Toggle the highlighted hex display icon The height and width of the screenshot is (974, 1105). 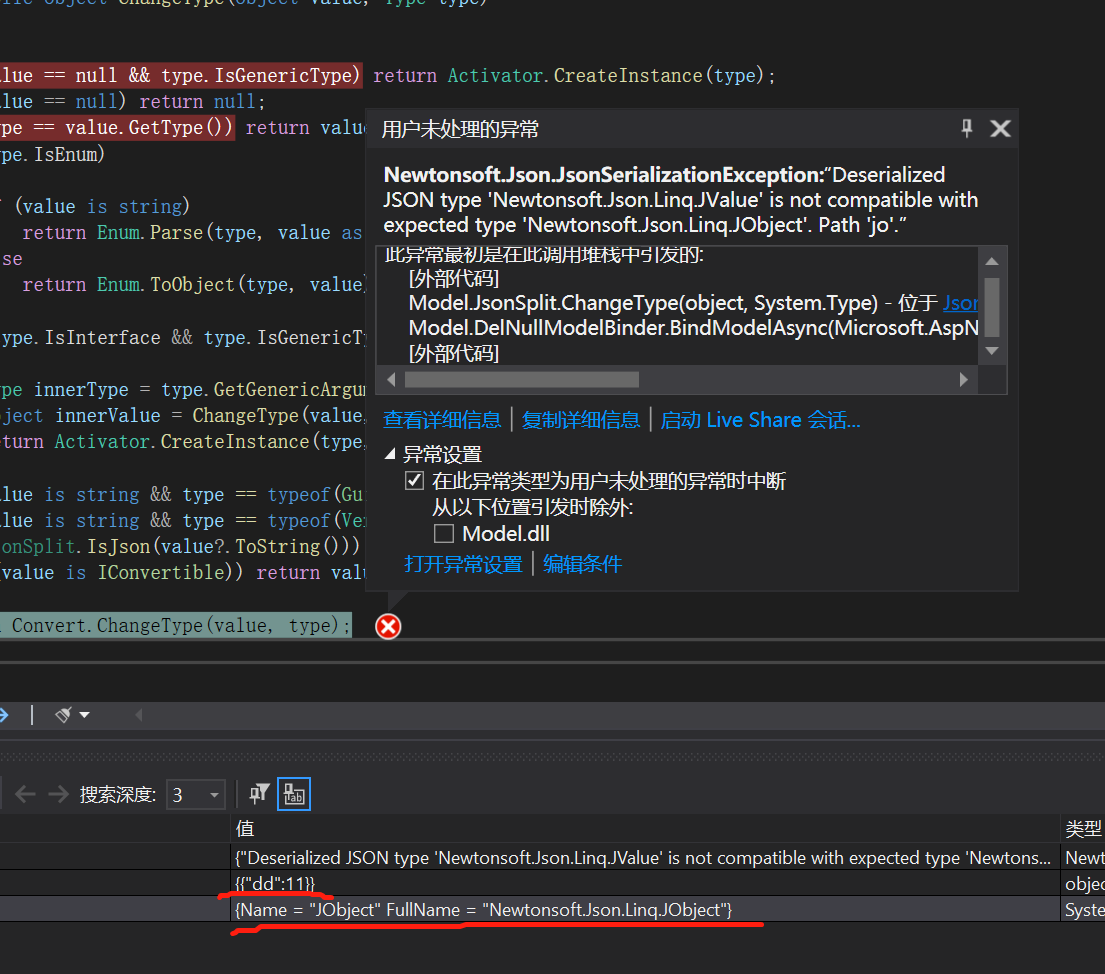tap(294, 794)
